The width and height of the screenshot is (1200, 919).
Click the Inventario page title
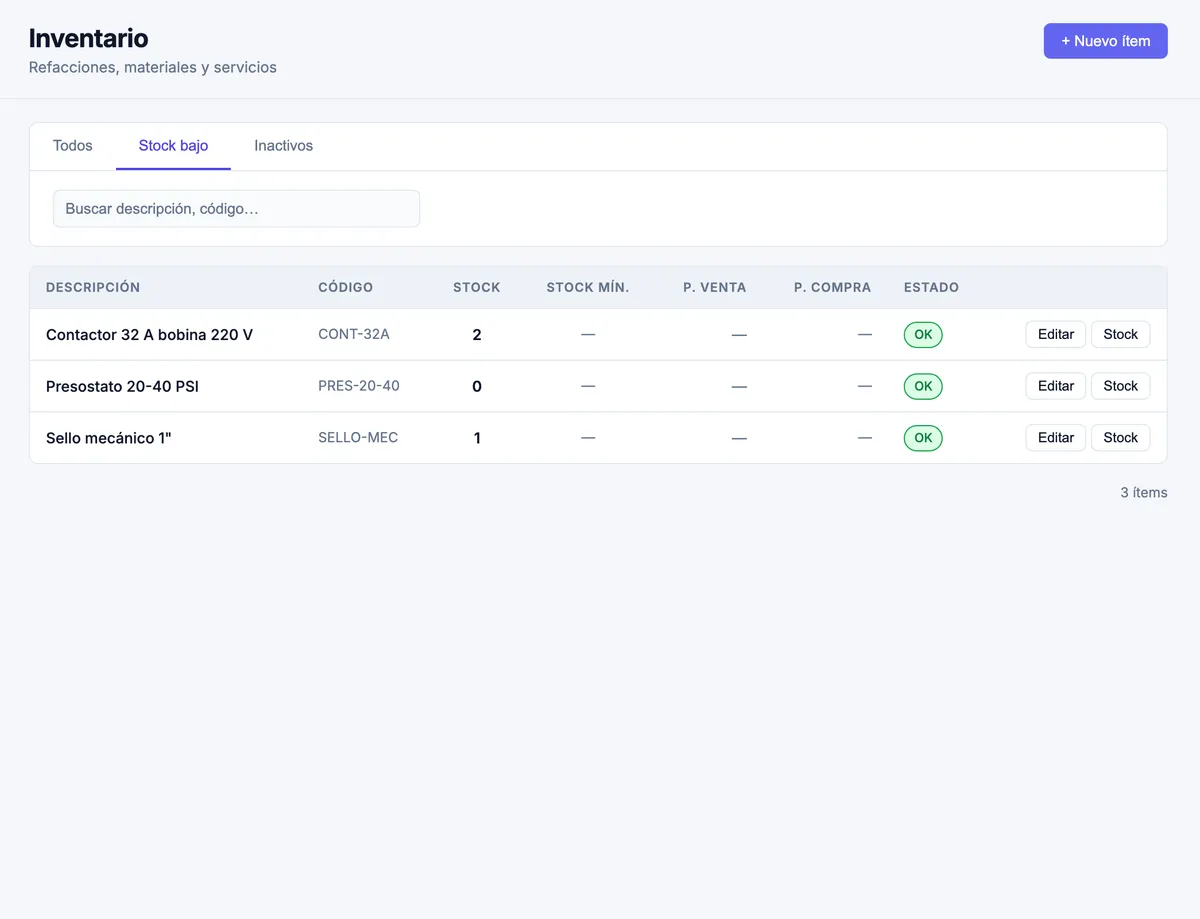pyautogui.click(x=88, y=38)
